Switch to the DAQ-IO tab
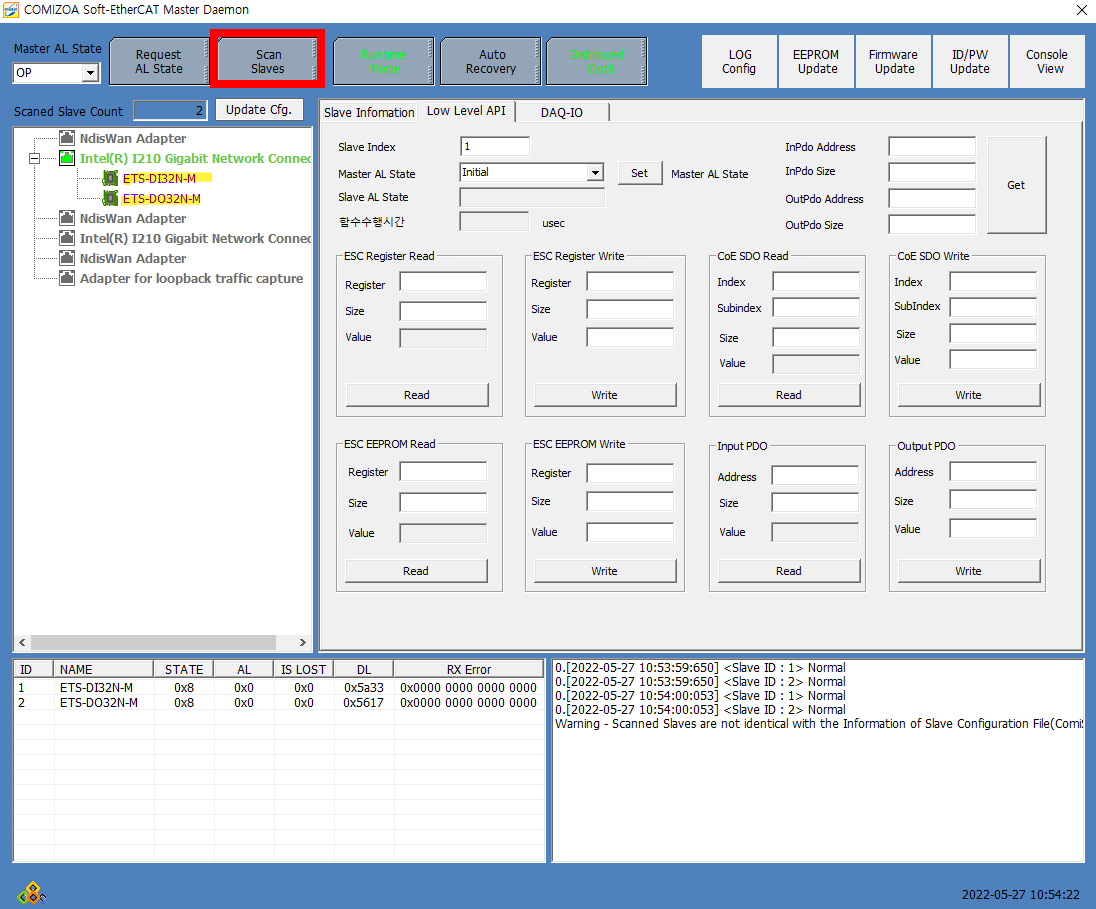 tap(561, 112)
